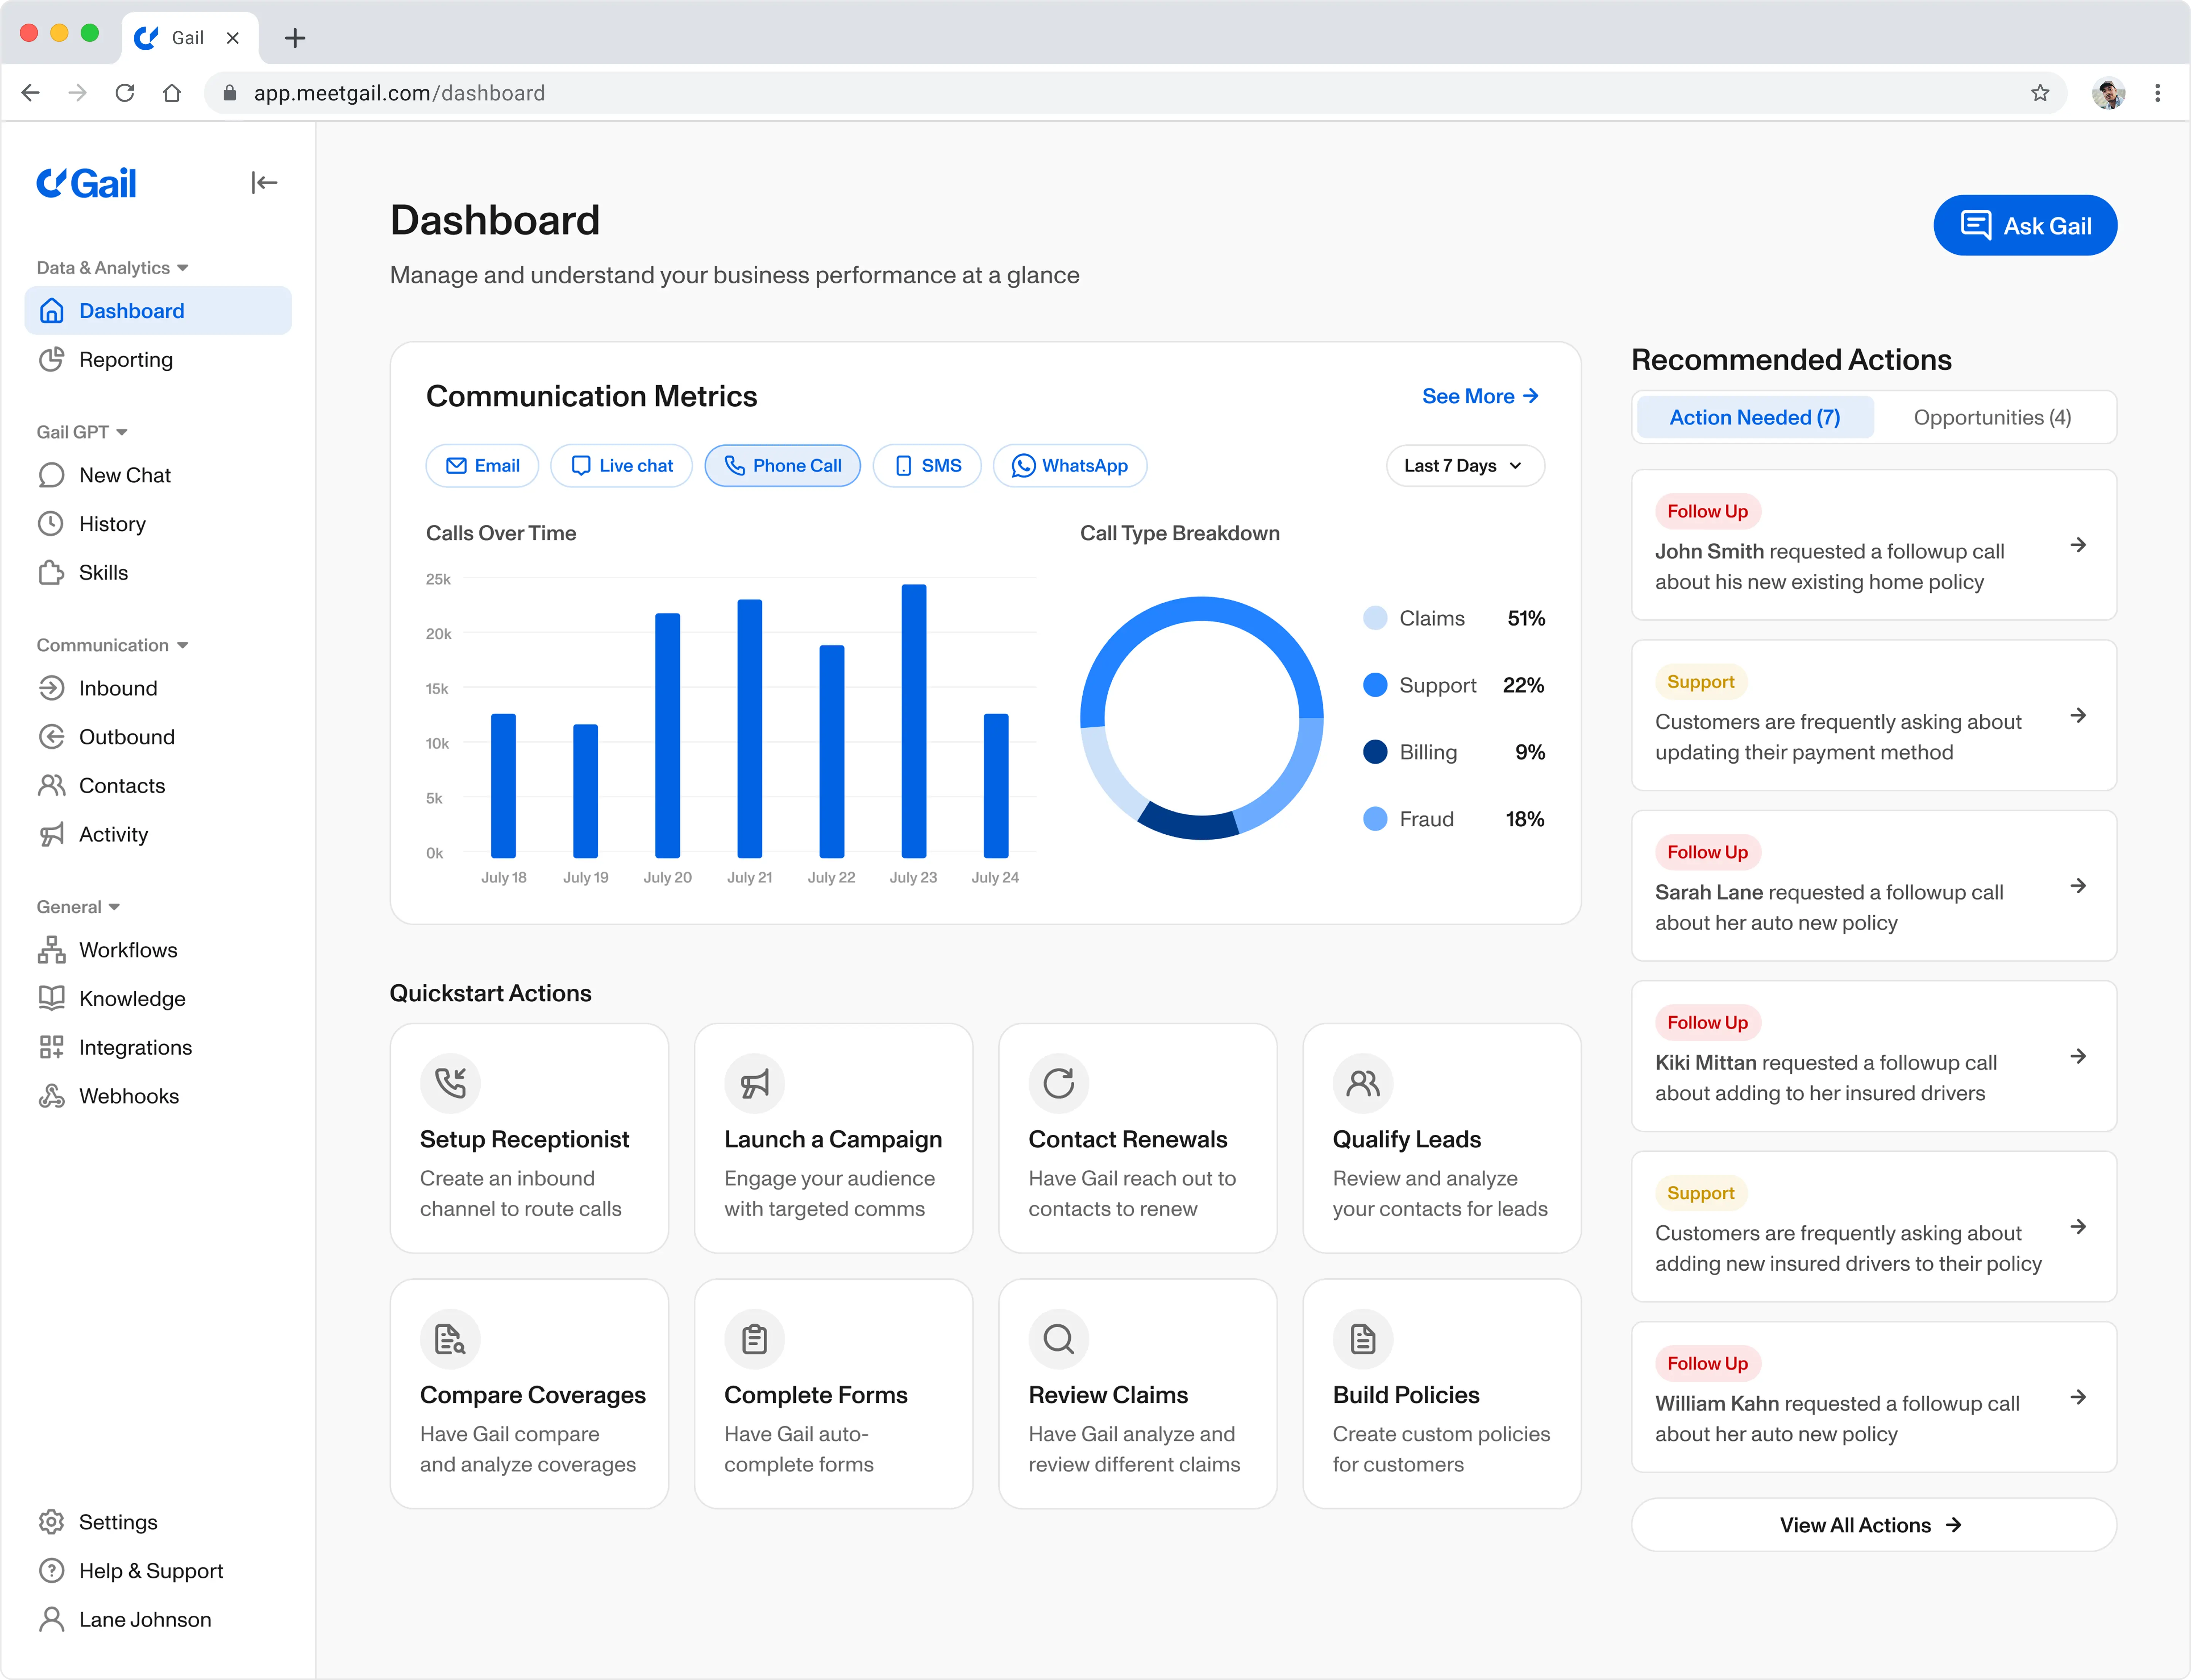
Task: Collapse the Data & Analytics section
Action: coord(113,268)
